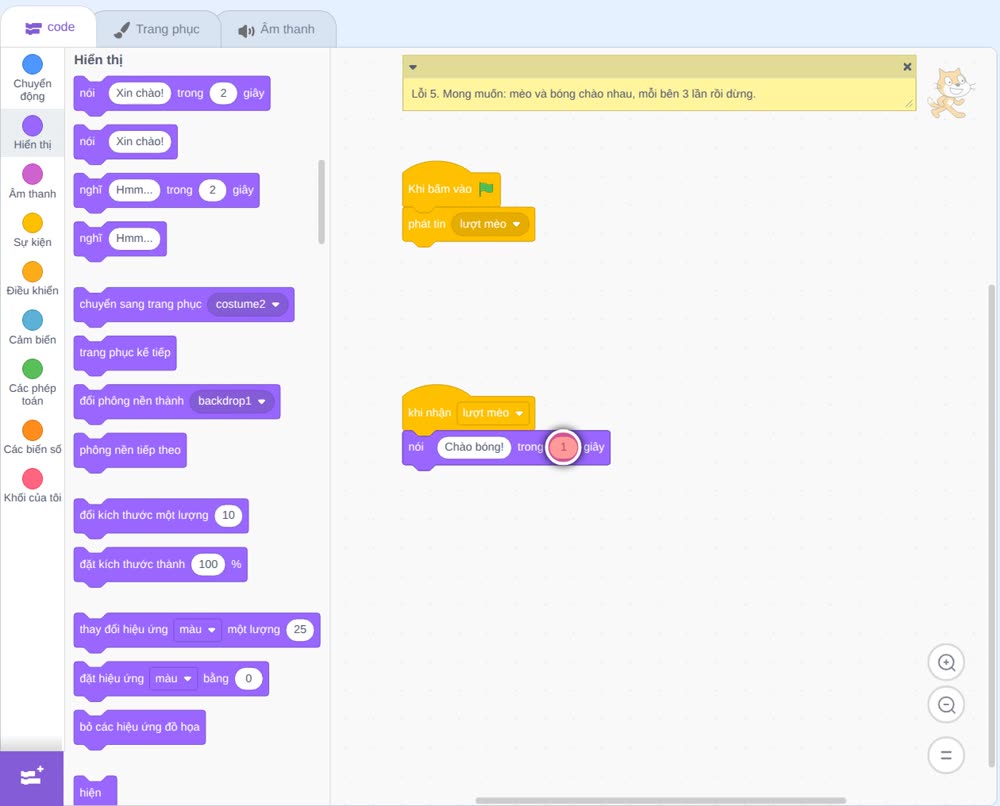Open the Điều khiển block category
The width and height of the screenshot is (1000, 806).
(x=33, y=279)
